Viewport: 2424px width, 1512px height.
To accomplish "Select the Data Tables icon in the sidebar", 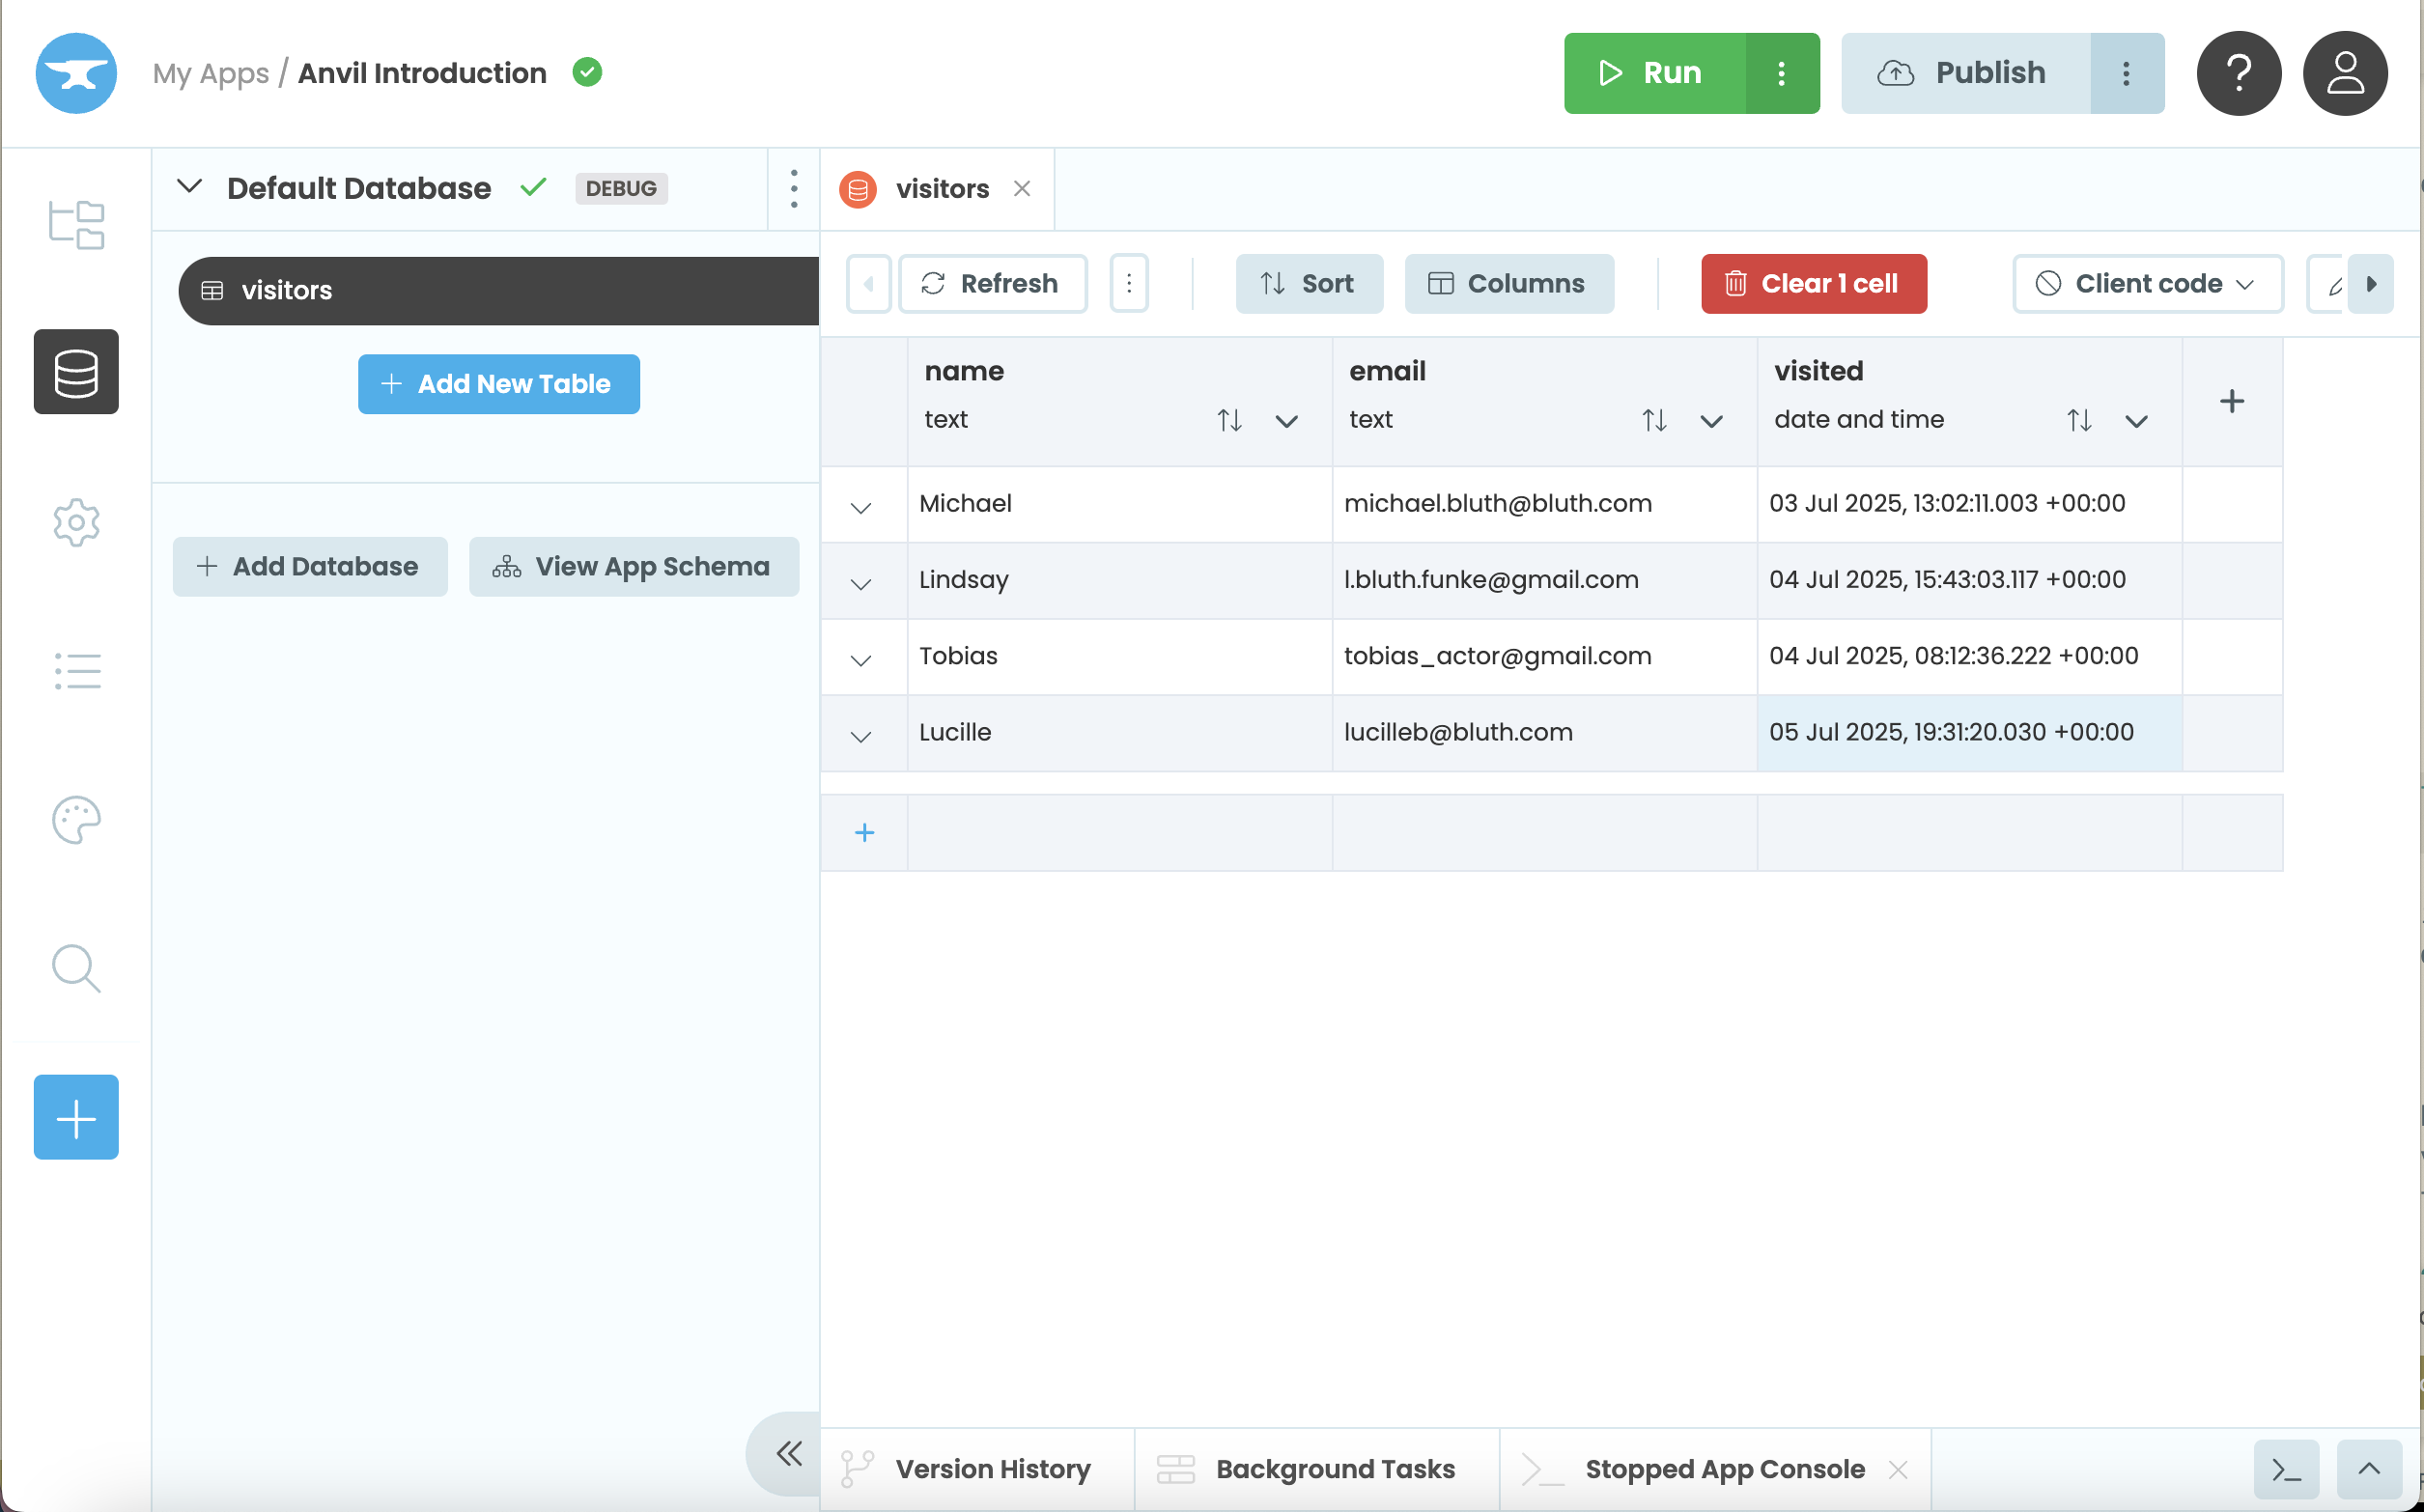I will pos(76,372).
